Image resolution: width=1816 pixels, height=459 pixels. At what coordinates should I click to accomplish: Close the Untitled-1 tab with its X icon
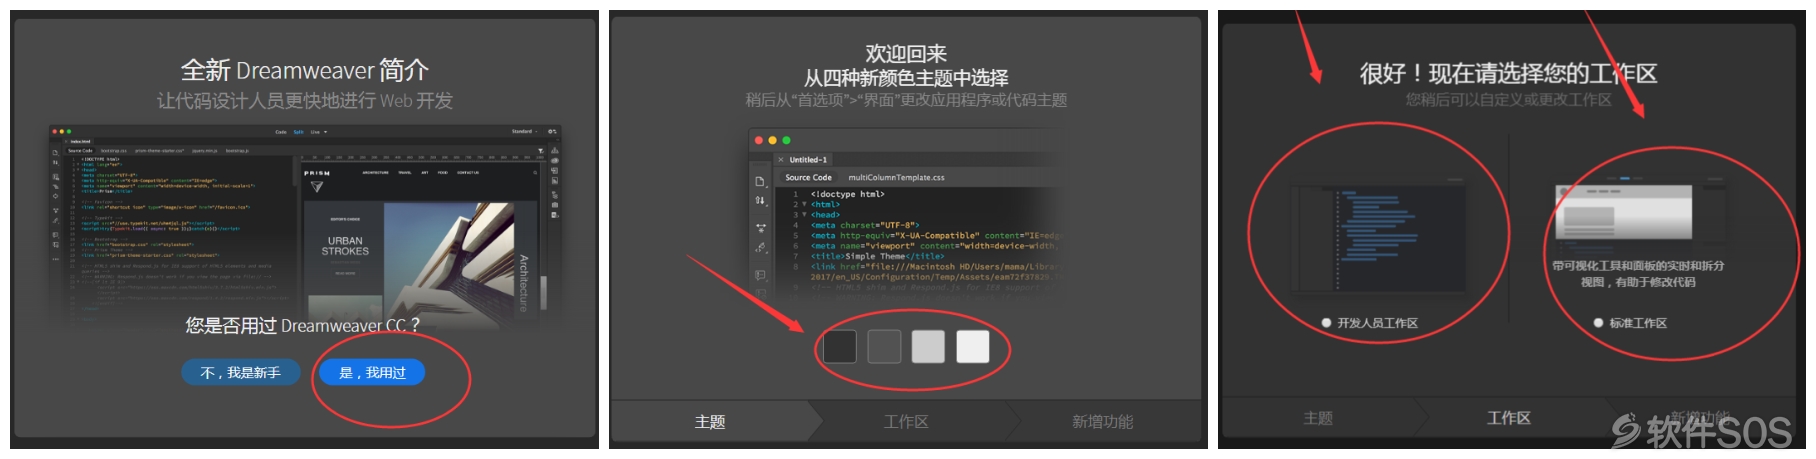[781, 160]
